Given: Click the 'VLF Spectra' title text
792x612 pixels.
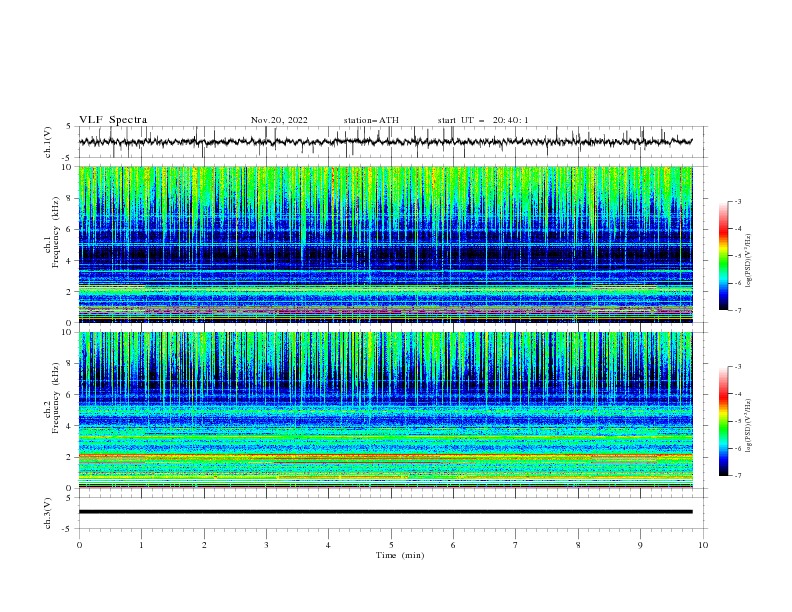Looking at the screenshot, I should (113, 120).
